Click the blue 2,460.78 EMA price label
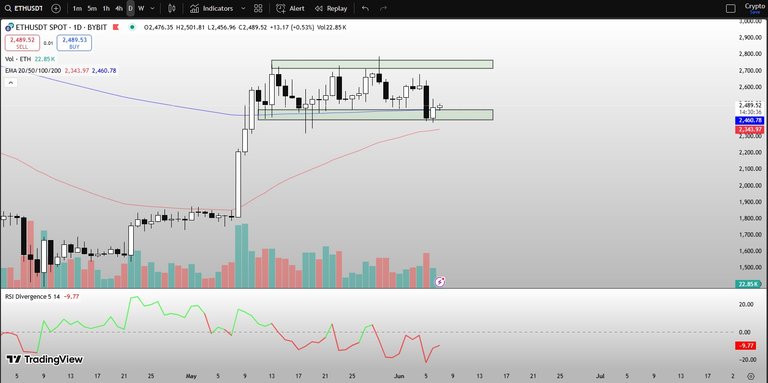Image resolution: width=768 pixels, height=383 pixels. coord(750,120)
